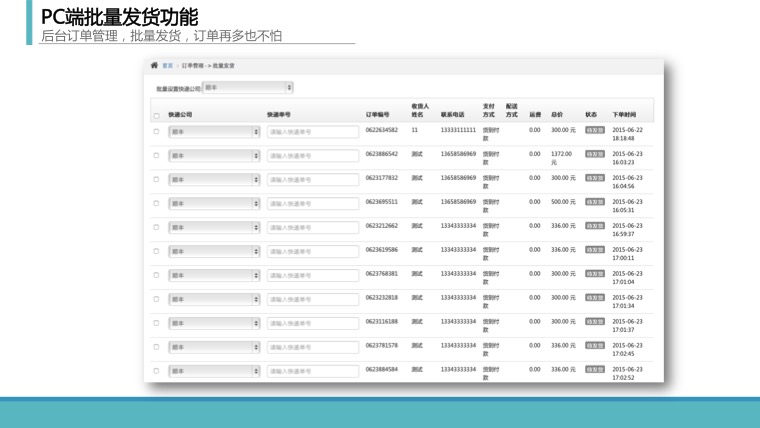Image resolution: width=760 pixels, height=428 pixels.
Task: Click the total price 500.00 元
Action: [563, 202]
